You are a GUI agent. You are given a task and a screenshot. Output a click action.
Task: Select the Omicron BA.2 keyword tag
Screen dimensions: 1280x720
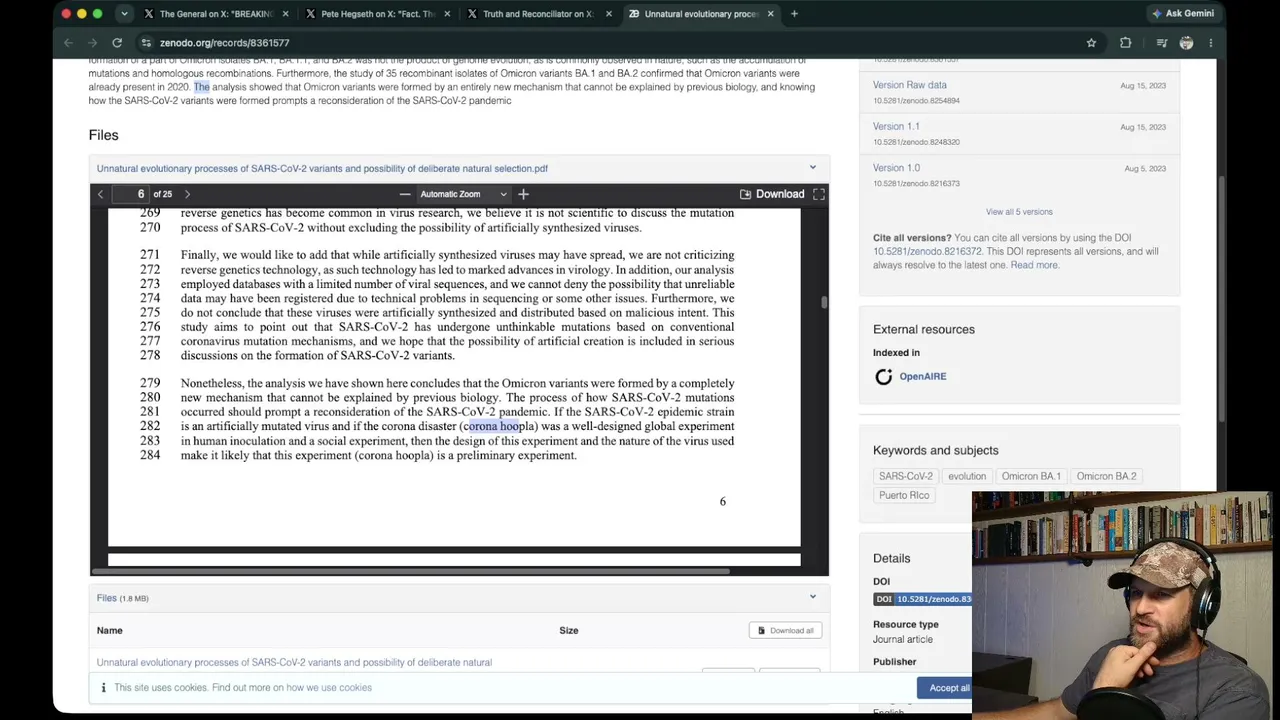[1106, 476]
